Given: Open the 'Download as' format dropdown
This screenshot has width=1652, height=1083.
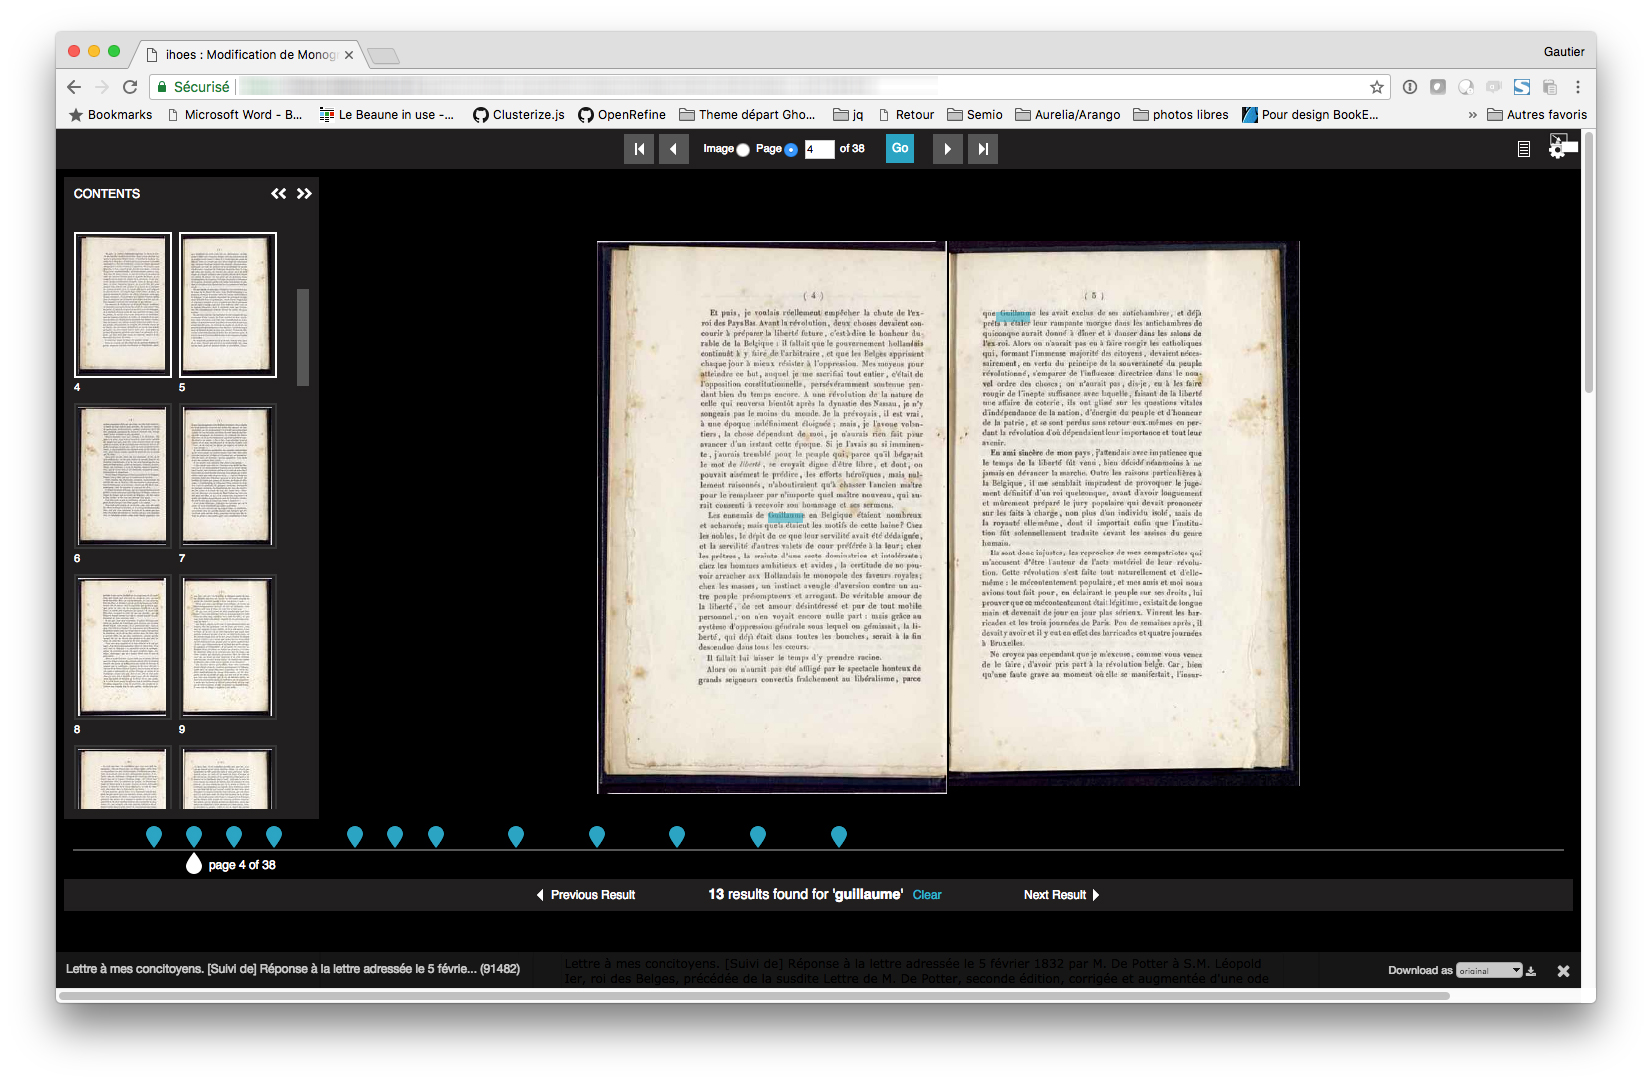Looking at the screenshot, I should coord(1489,970).
